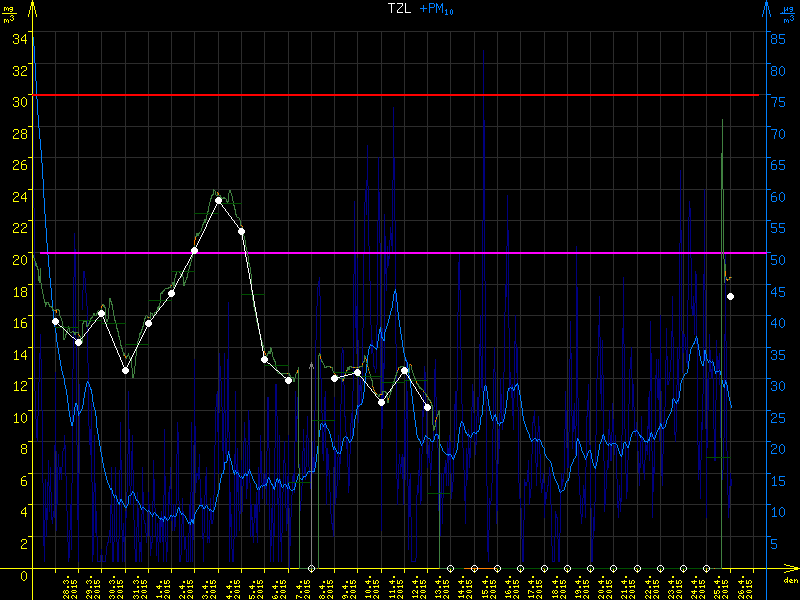Click the TZL title label
Screen dimensions: 800x600
(x=401, y=9)
